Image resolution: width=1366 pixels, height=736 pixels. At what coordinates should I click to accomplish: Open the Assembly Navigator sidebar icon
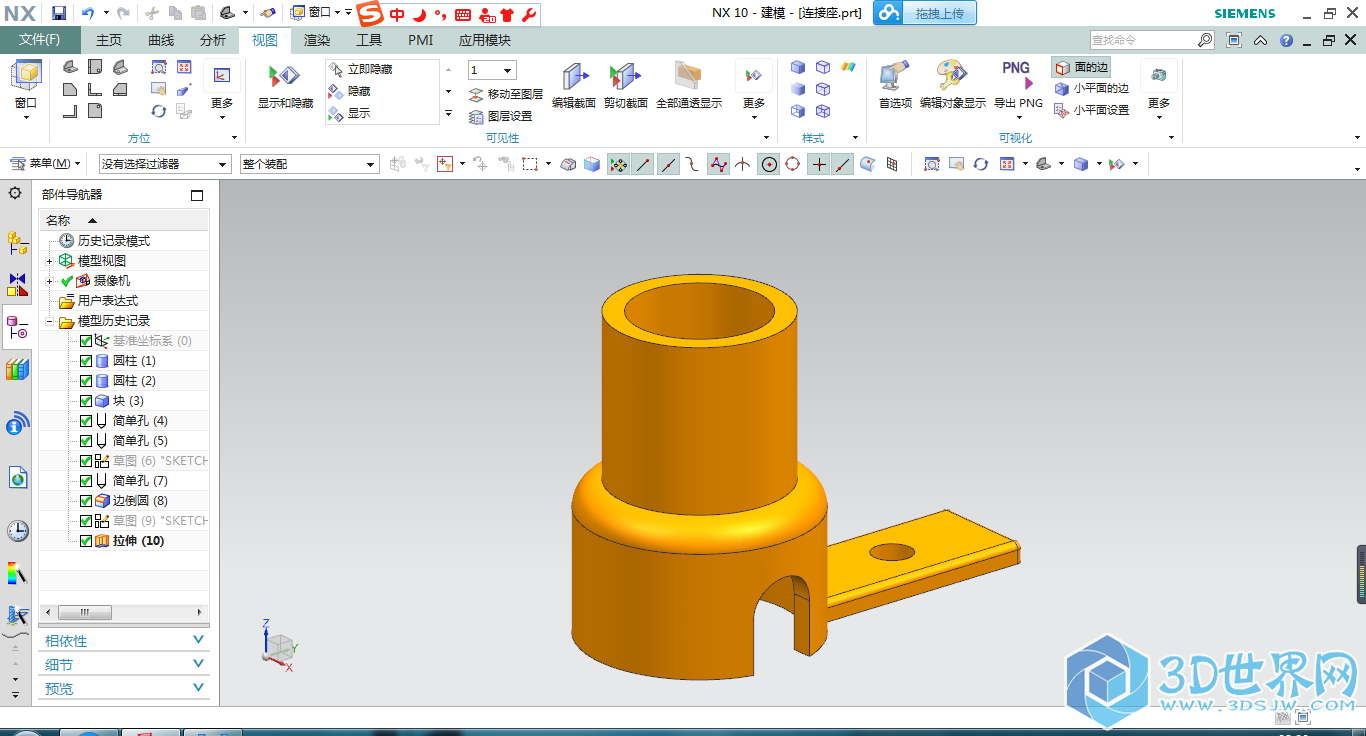click(17, 241)
